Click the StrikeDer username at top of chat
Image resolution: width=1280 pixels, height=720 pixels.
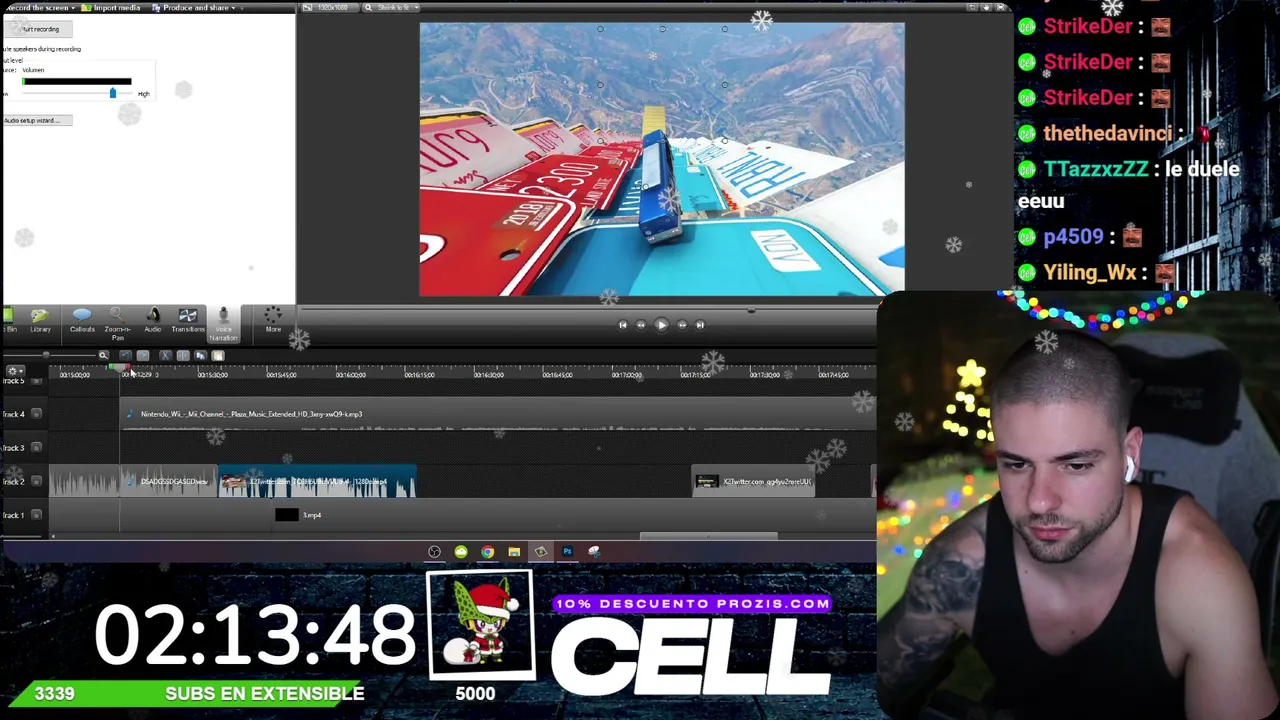1087,26
